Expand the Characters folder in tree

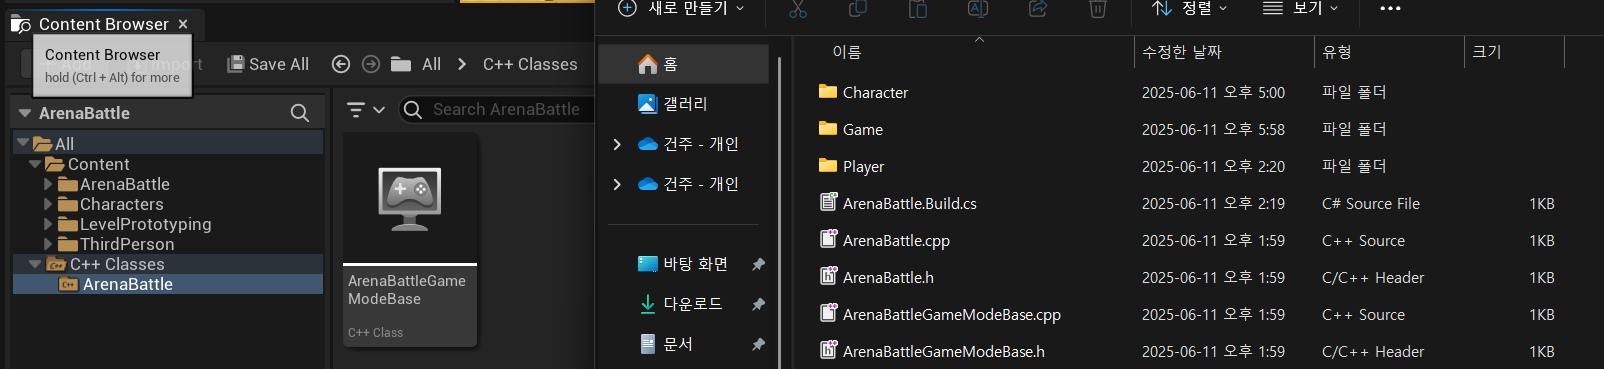pyautogui.click(x=48, y=204)
